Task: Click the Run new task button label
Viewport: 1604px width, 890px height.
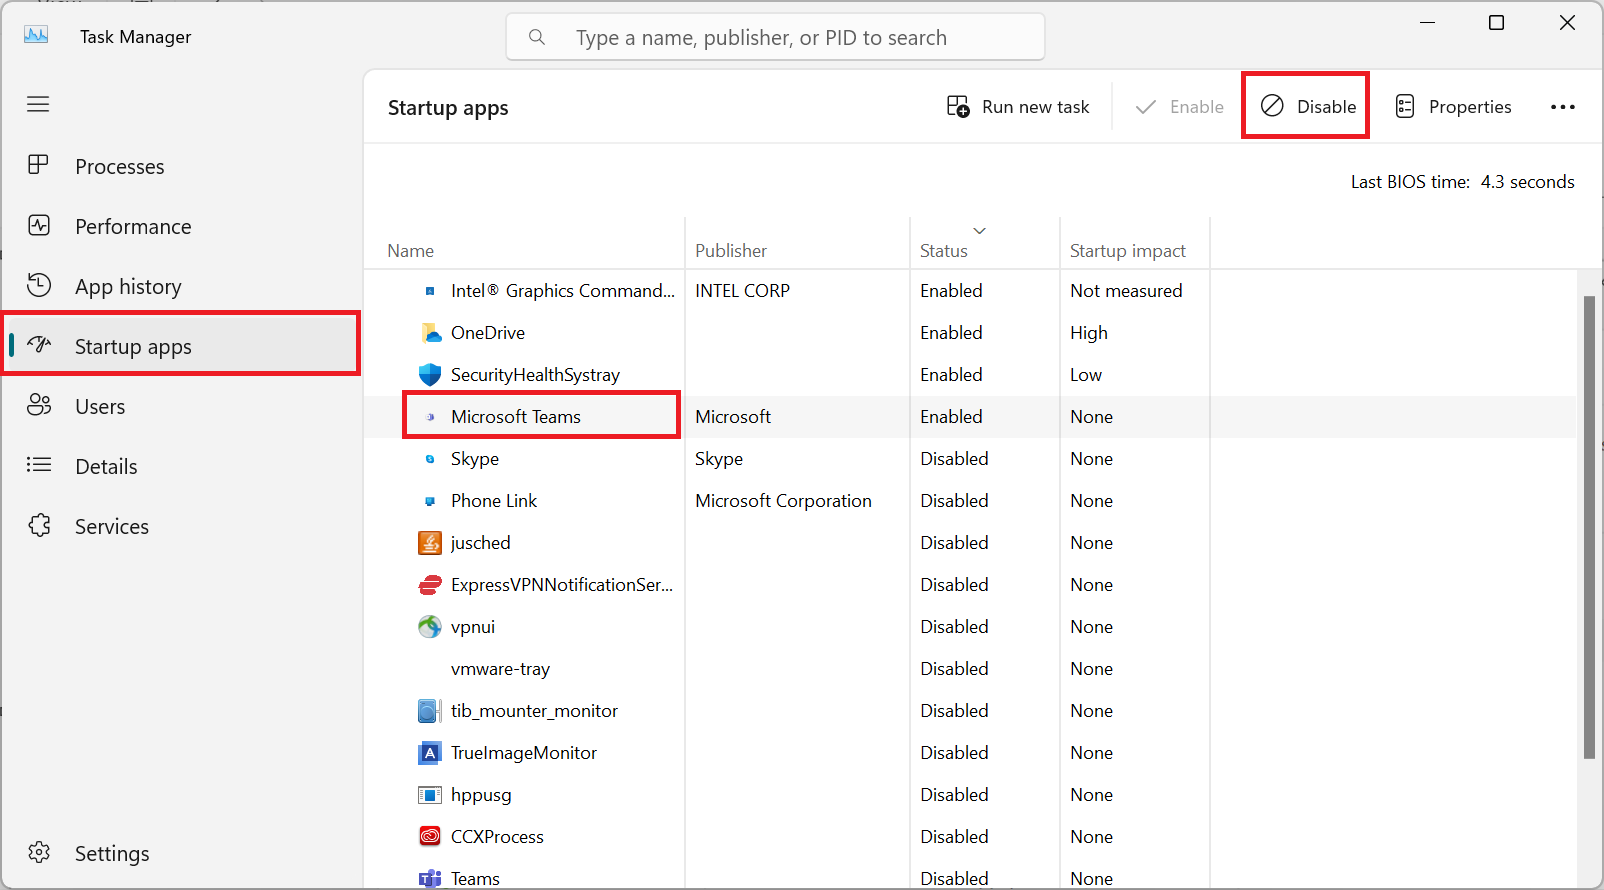Action: pos(1036,107)
